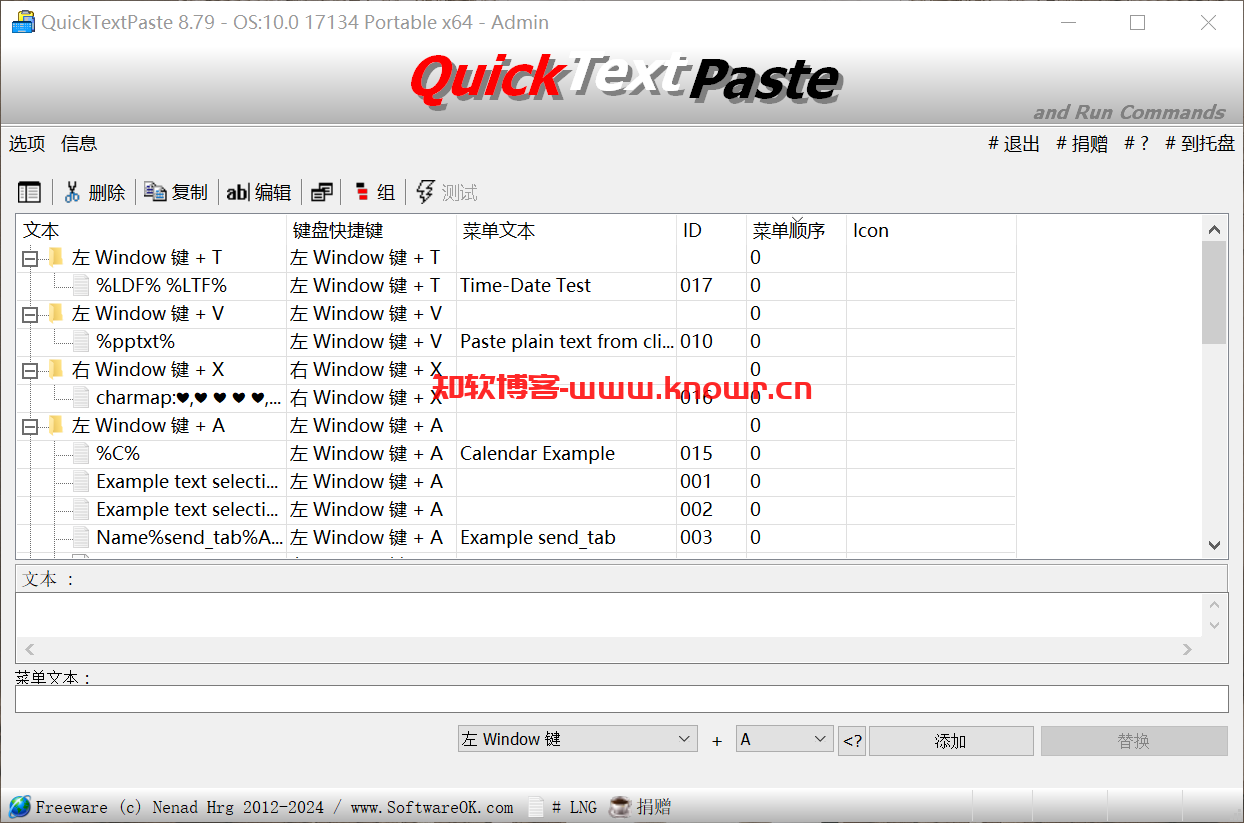Open the 选项 menu
Viewport: 1244px width, 823px height.
pyautogui.click(x=27, y=143)
